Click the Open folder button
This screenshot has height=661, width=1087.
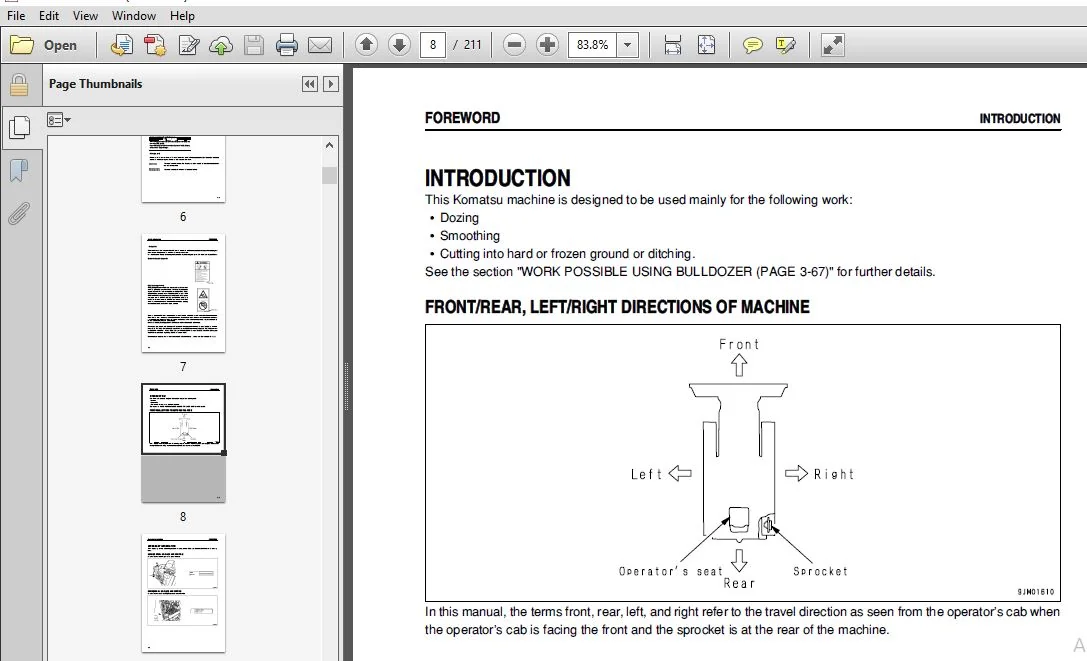tap(44, 45)
